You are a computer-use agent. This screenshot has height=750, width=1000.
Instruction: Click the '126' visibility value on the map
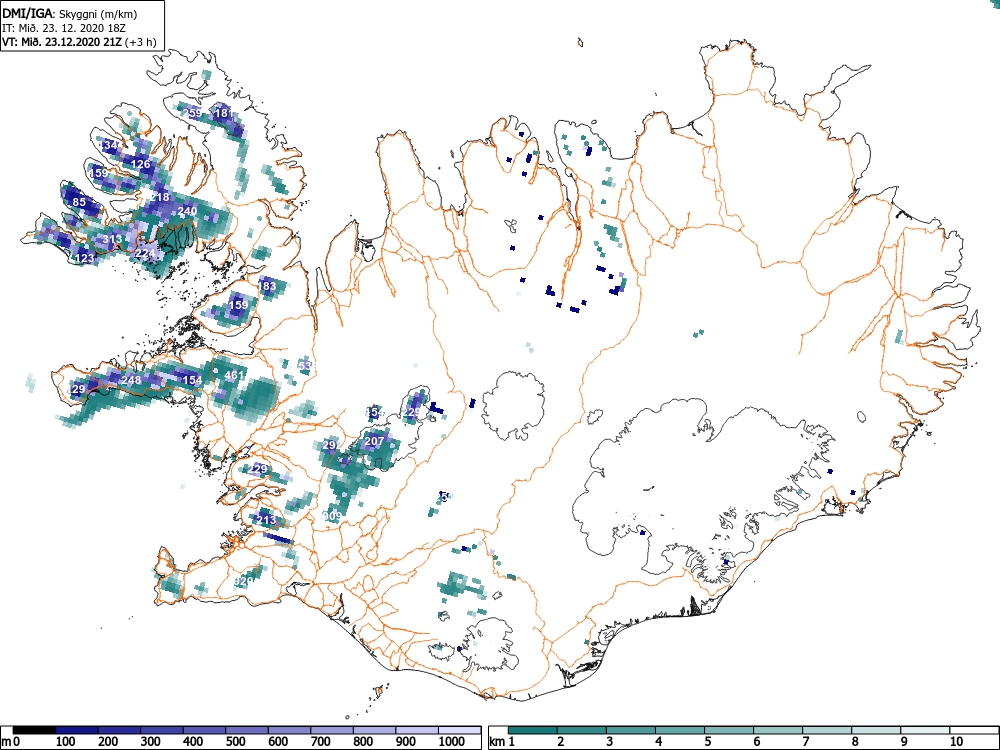point(140,164)
